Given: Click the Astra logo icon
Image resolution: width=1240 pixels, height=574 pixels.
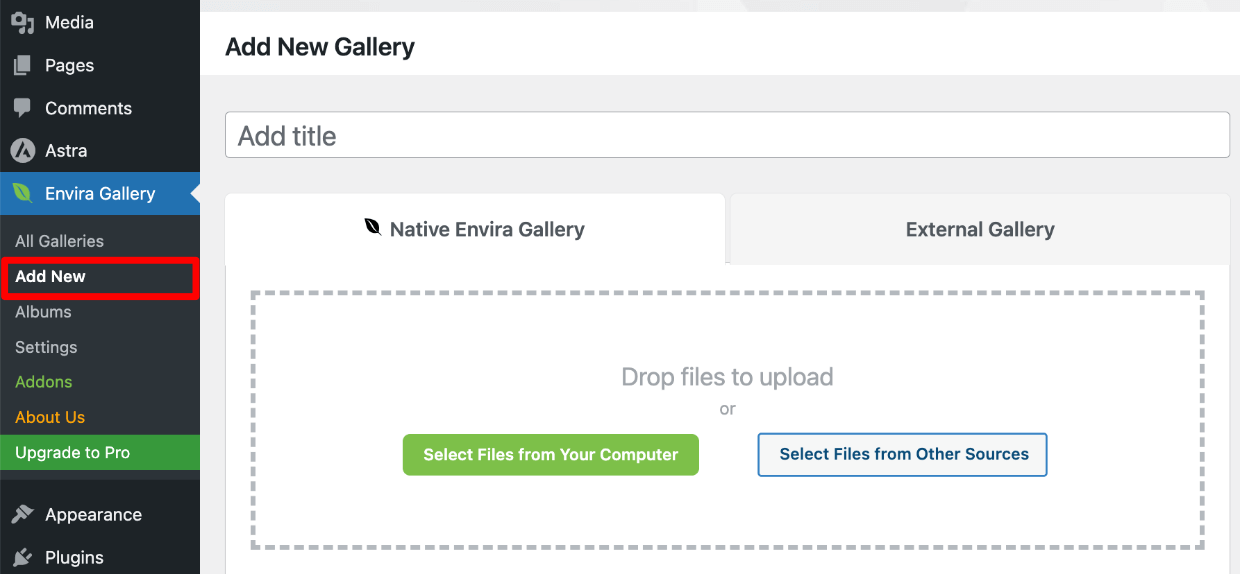Looking at the screenshot, I should (22, 151).
